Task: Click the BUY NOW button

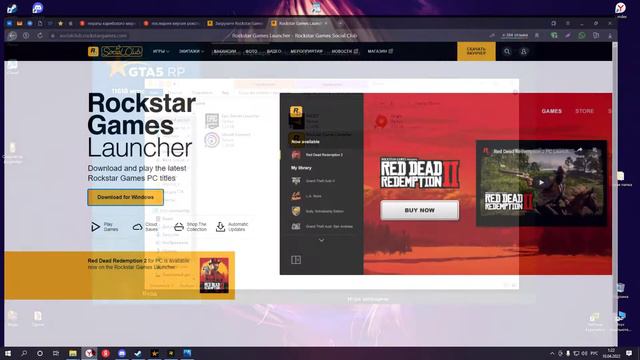Action: [x=420, y=210]
